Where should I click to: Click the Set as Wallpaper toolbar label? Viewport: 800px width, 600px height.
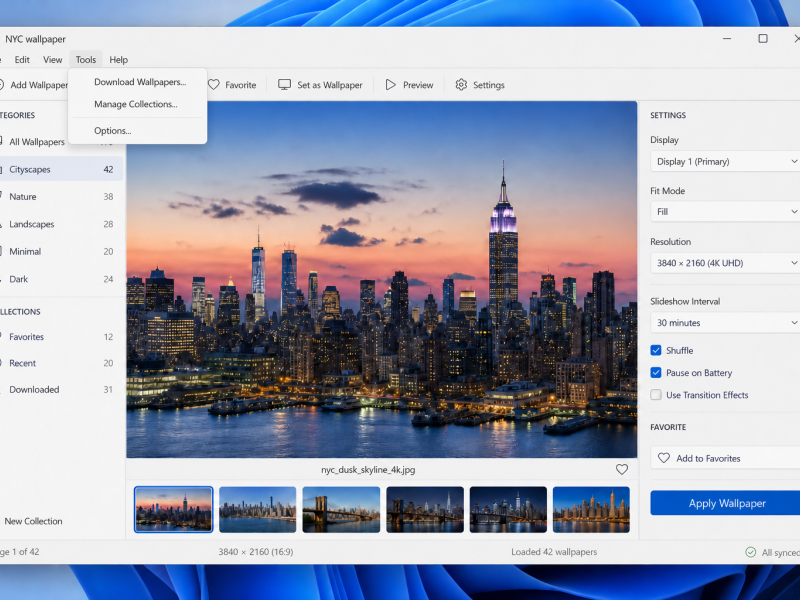click(330, 85)
